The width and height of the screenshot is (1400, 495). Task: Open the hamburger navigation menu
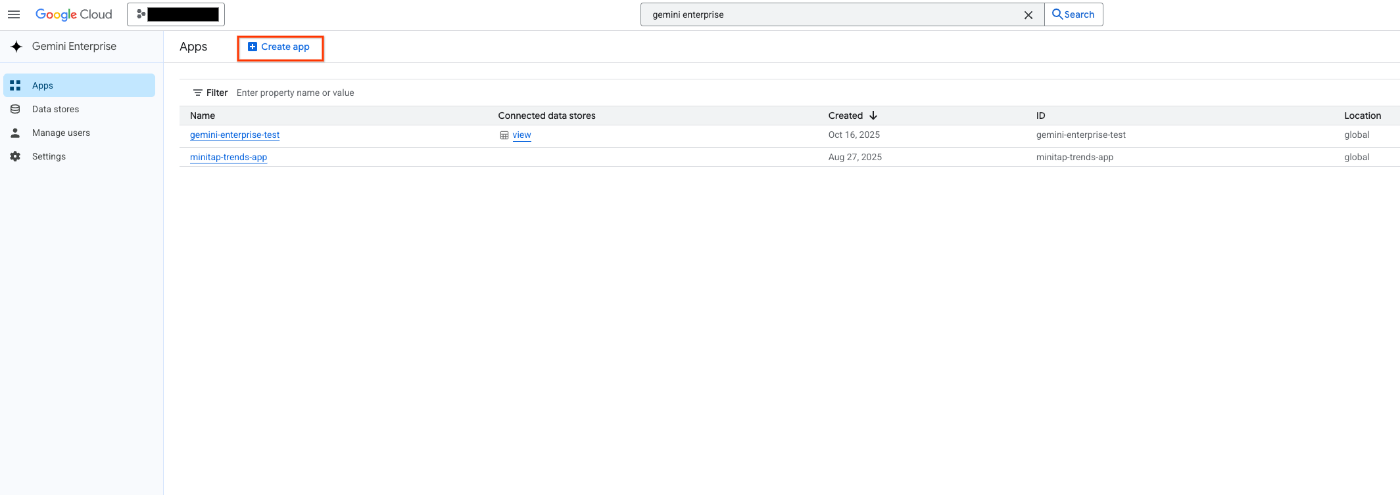pyautogui.click(x=14, y=15)
